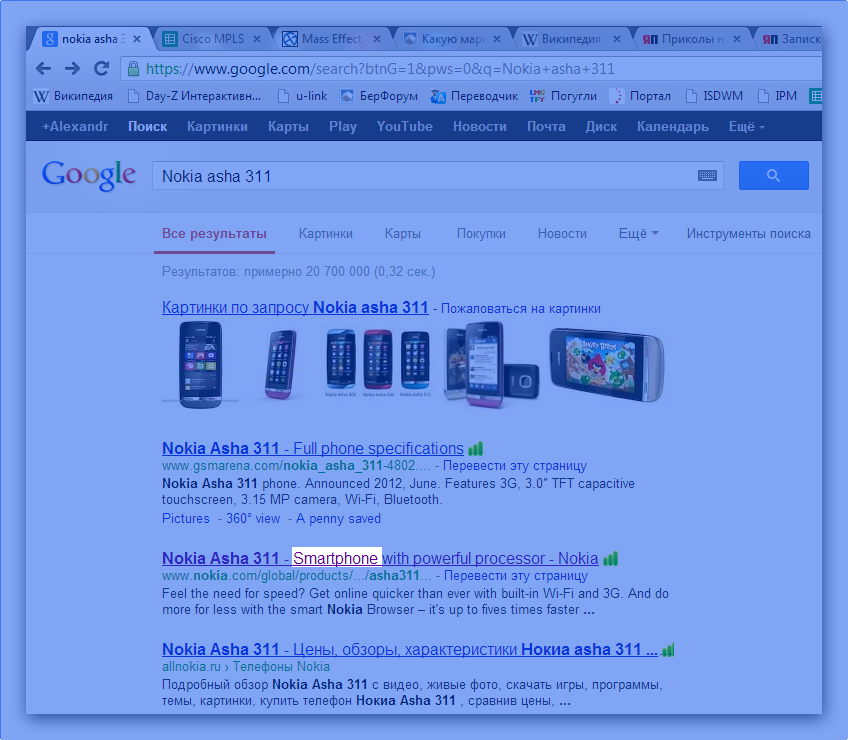Screen dimensions: 848x740
Task: Open the Переводчик bookmark
Action: click(x=475, y=97)
